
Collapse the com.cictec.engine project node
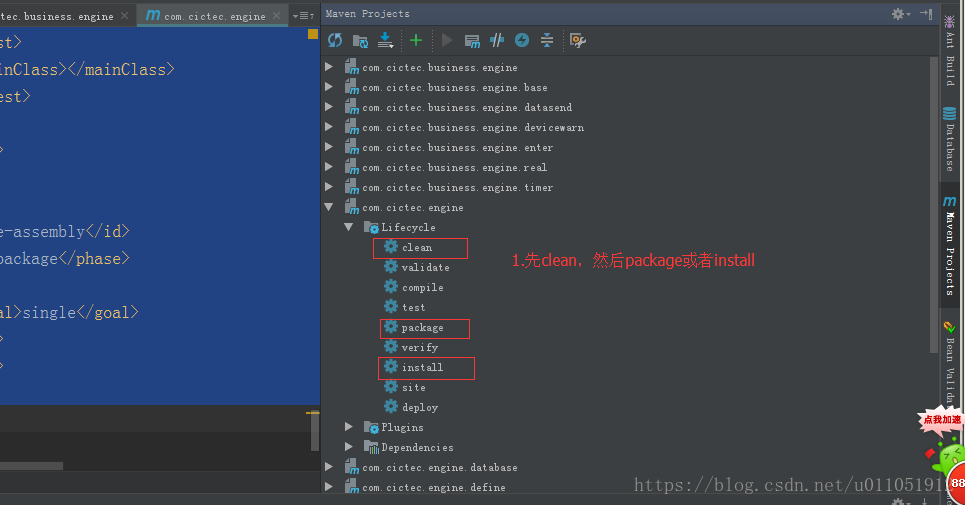[x=329, y=207]
